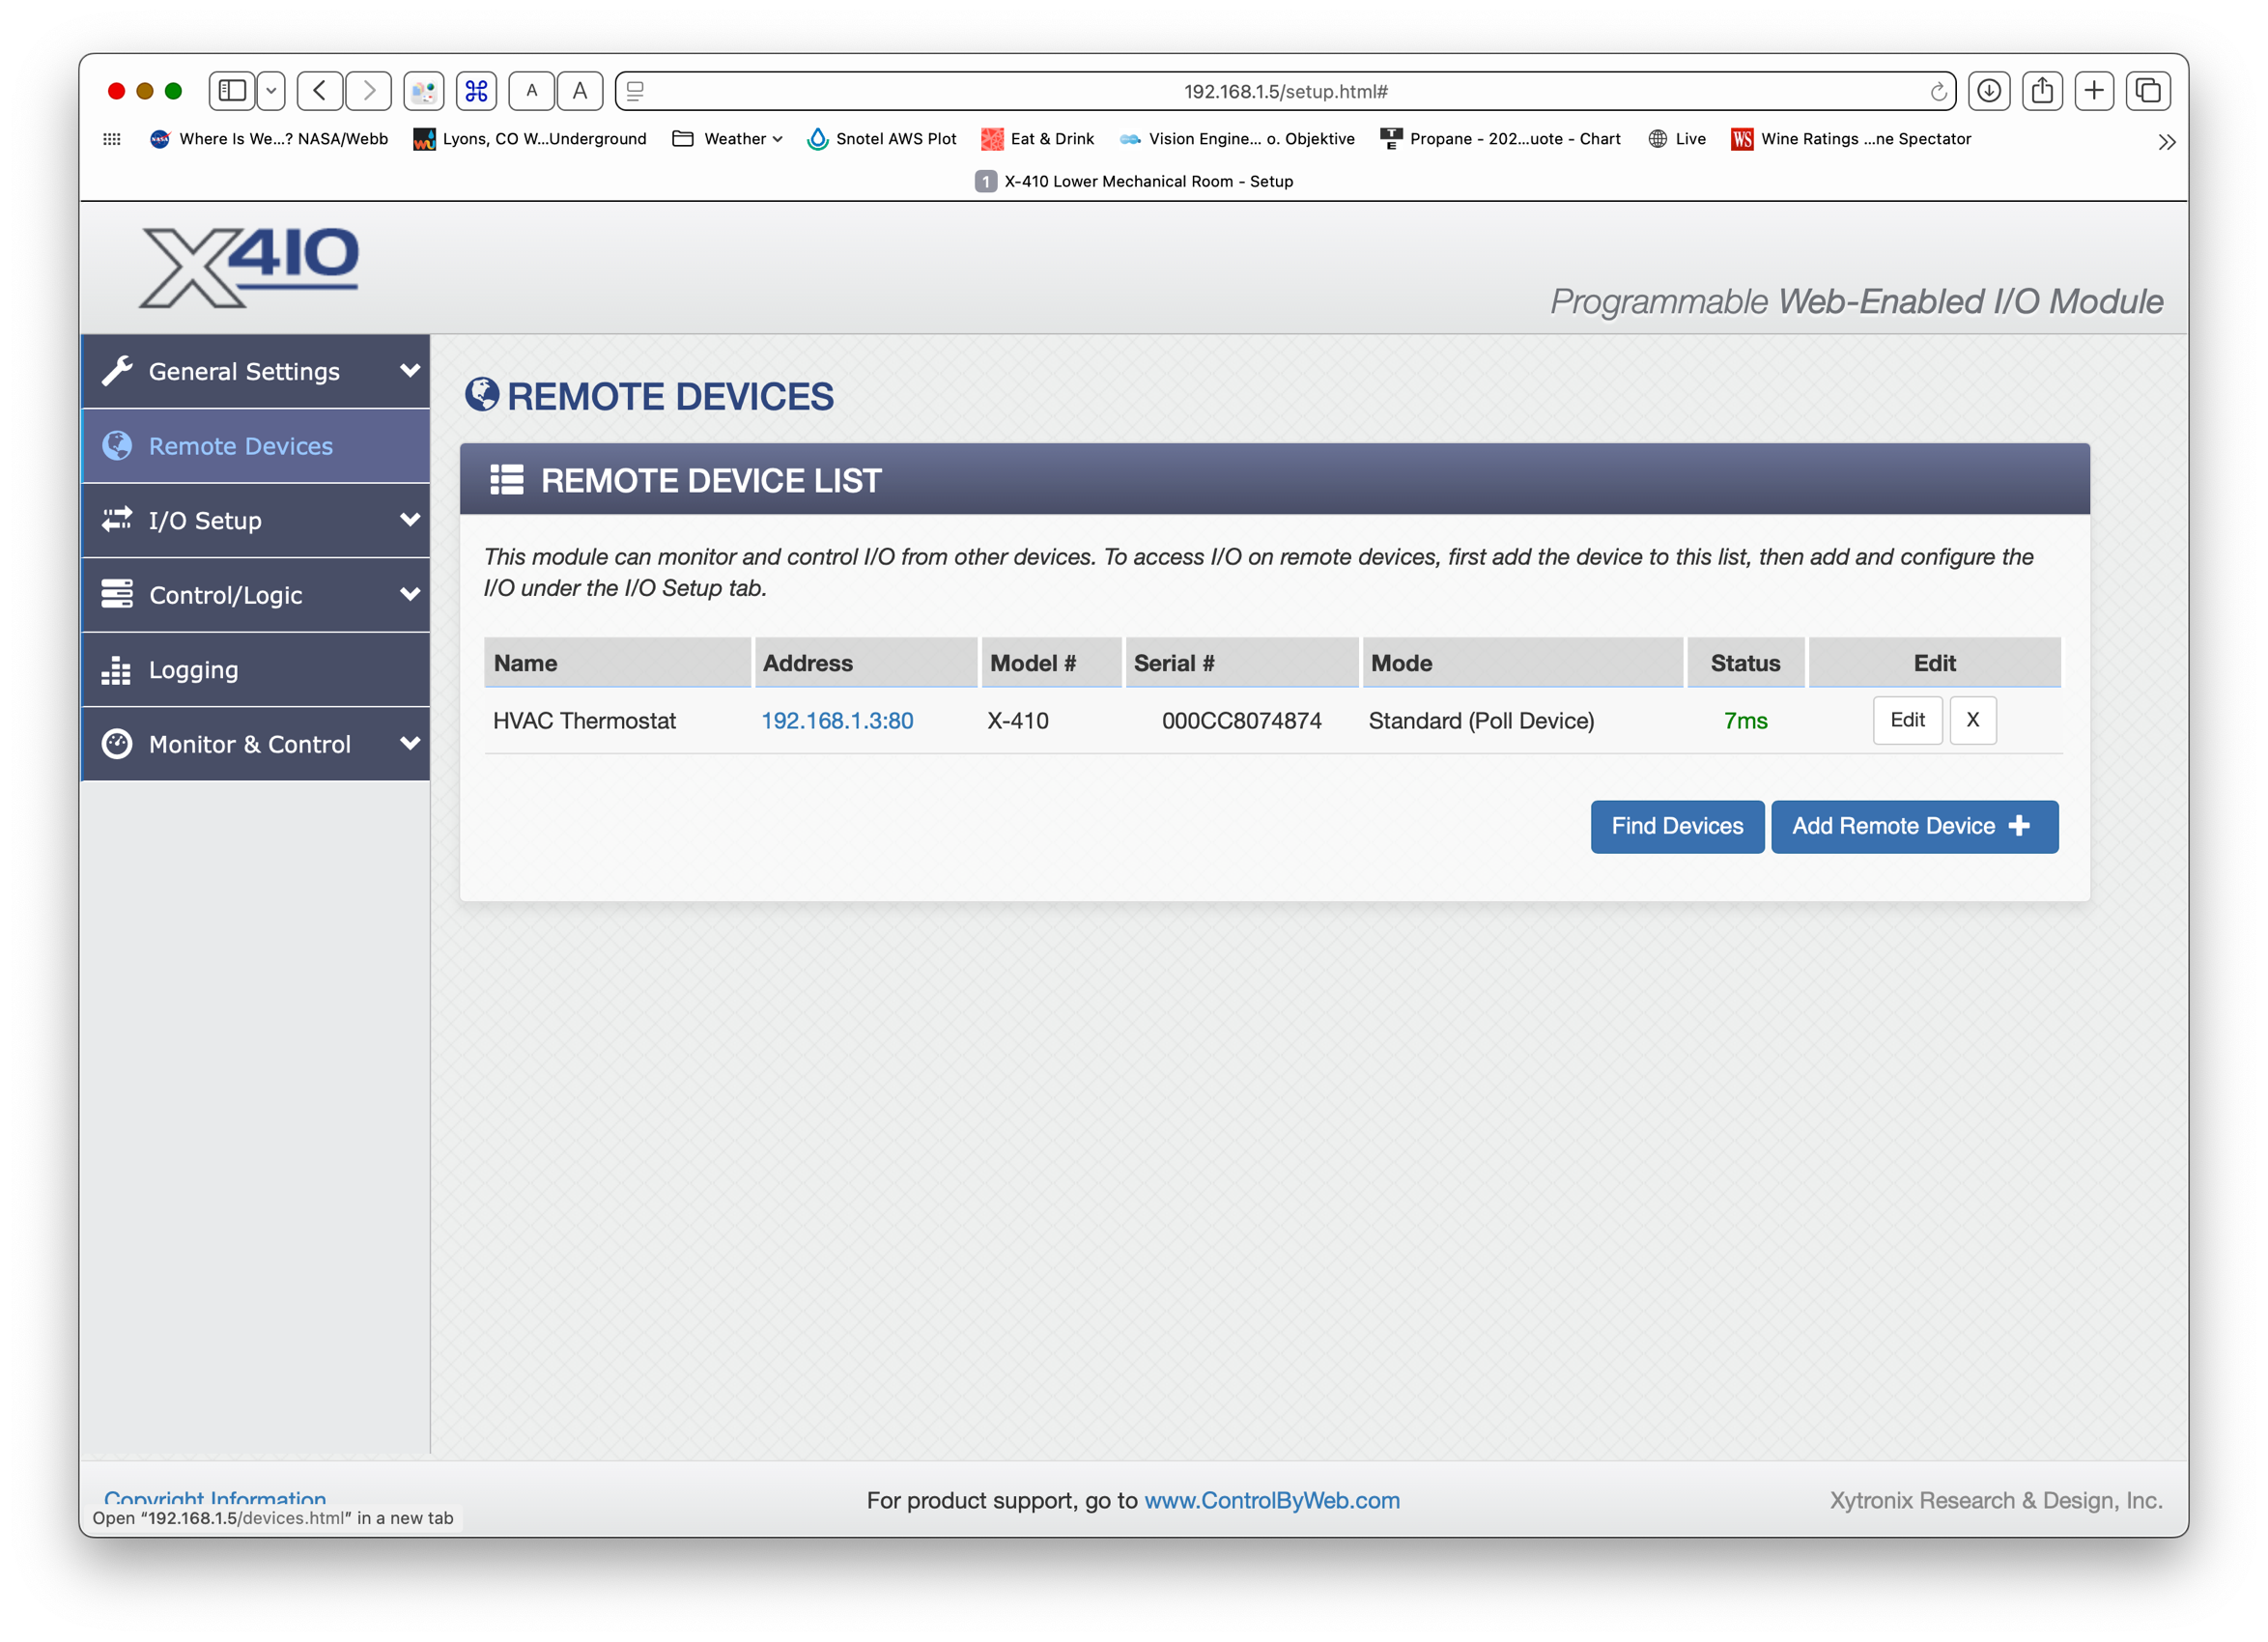Screen dimensions: 2268x1642
Task: Open the favorites grid icon
Action: tap(112, 139)
